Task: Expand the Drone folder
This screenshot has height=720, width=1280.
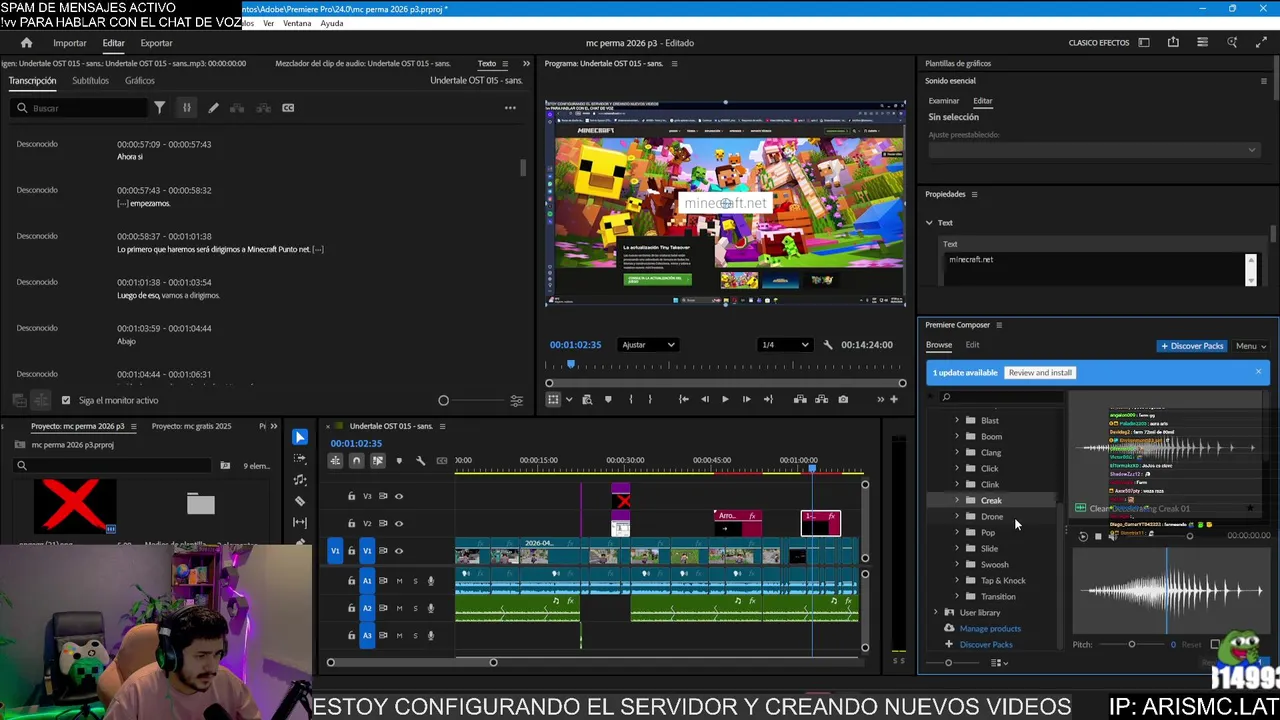Action: point(956,516)
